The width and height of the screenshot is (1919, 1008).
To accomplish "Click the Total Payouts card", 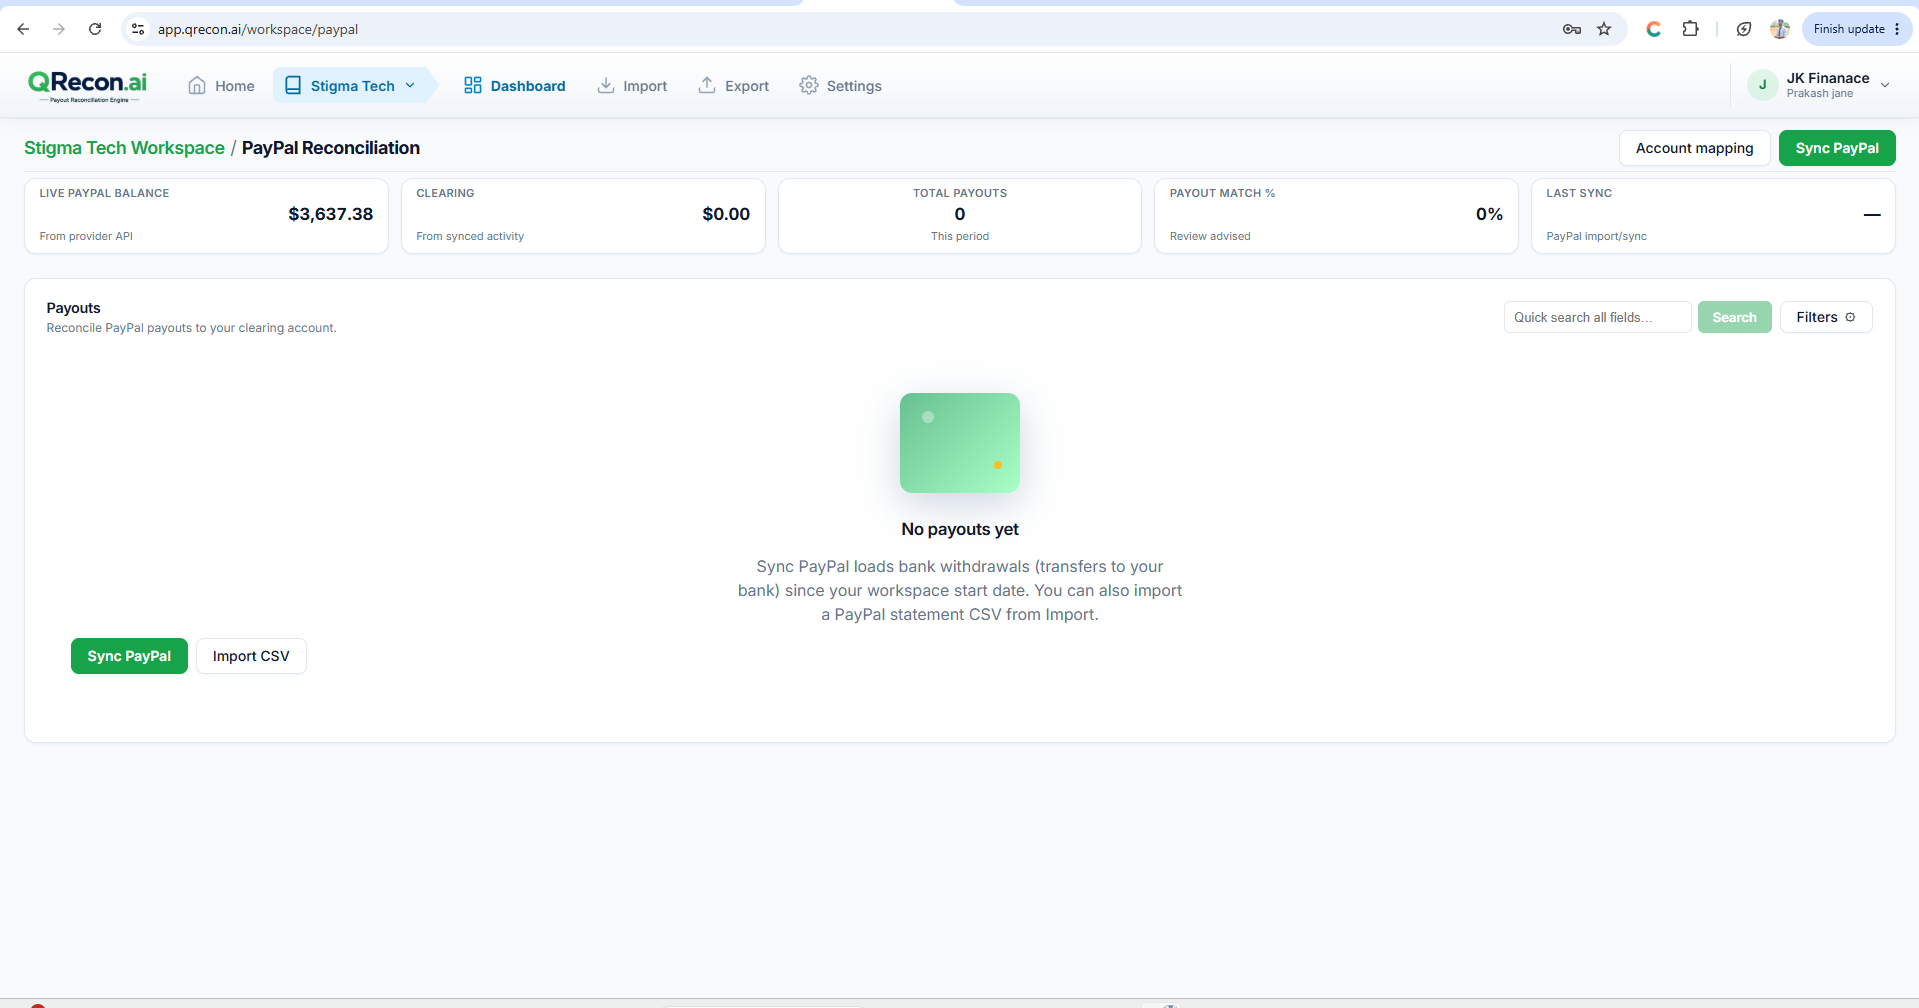I will 960,216.
